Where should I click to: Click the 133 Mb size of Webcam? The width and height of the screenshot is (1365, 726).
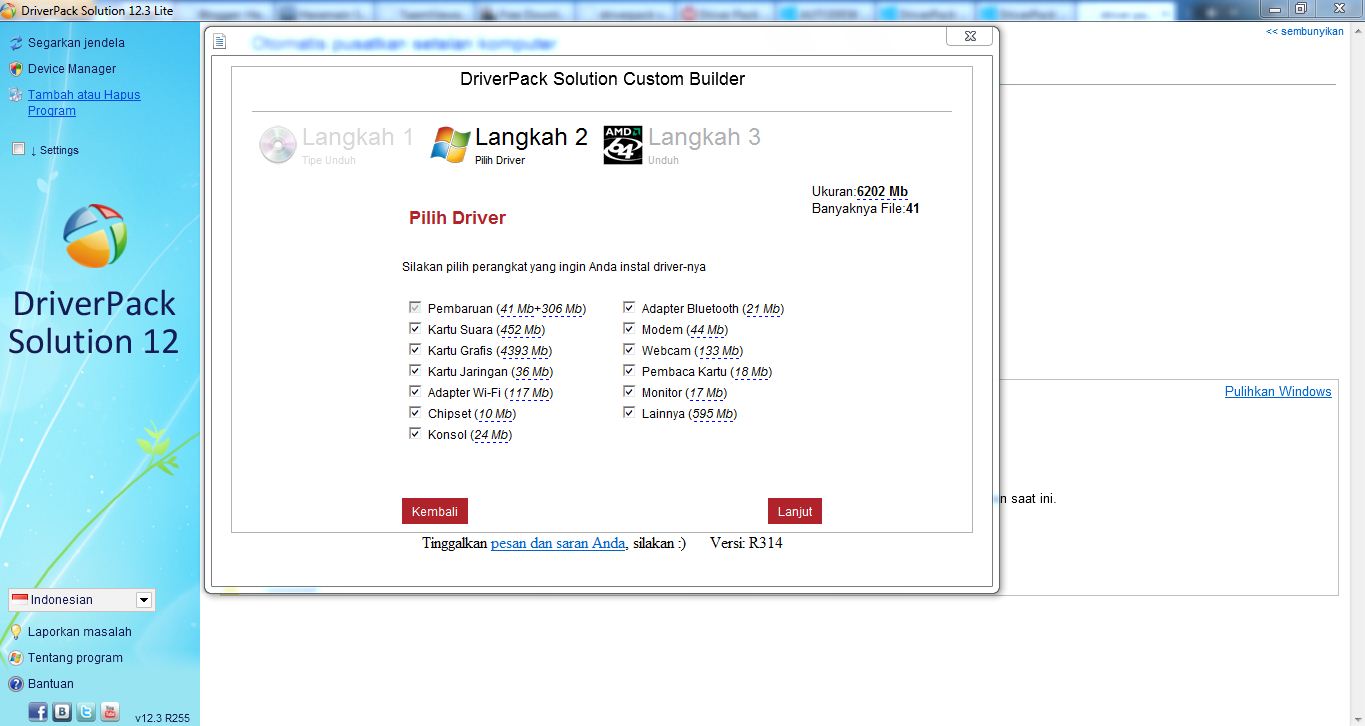pyautogui.click(x=717, y=351)
